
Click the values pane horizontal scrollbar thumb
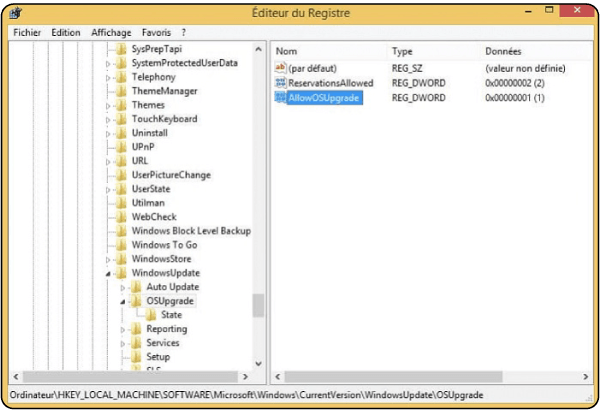click(393, 377)
